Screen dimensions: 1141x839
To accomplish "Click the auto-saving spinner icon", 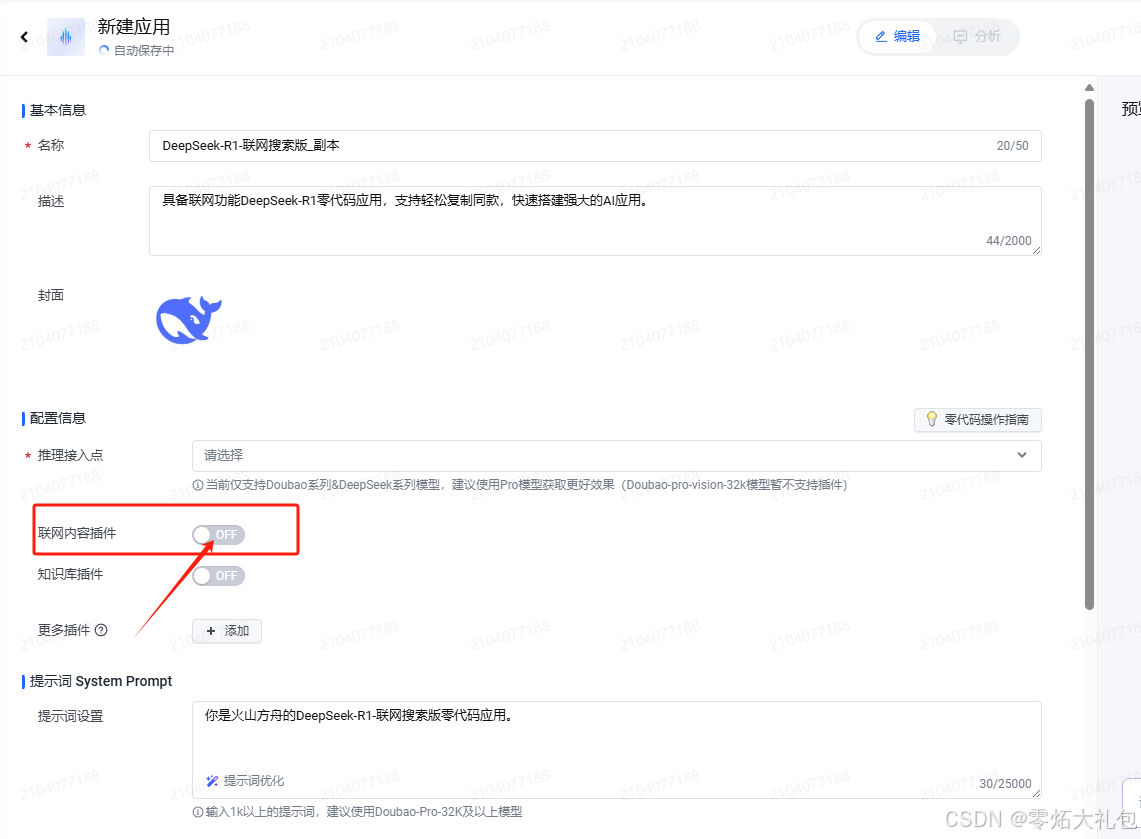I will (104, 50).
